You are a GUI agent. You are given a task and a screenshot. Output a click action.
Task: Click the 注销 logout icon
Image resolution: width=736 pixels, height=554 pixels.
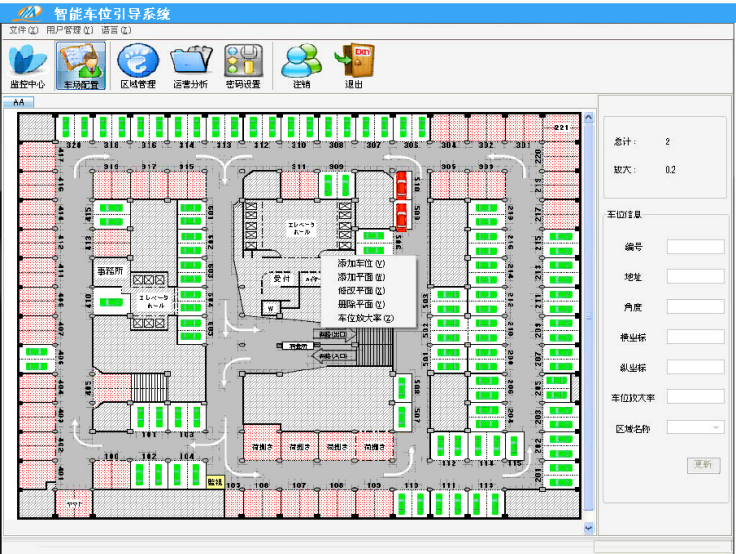301,66
